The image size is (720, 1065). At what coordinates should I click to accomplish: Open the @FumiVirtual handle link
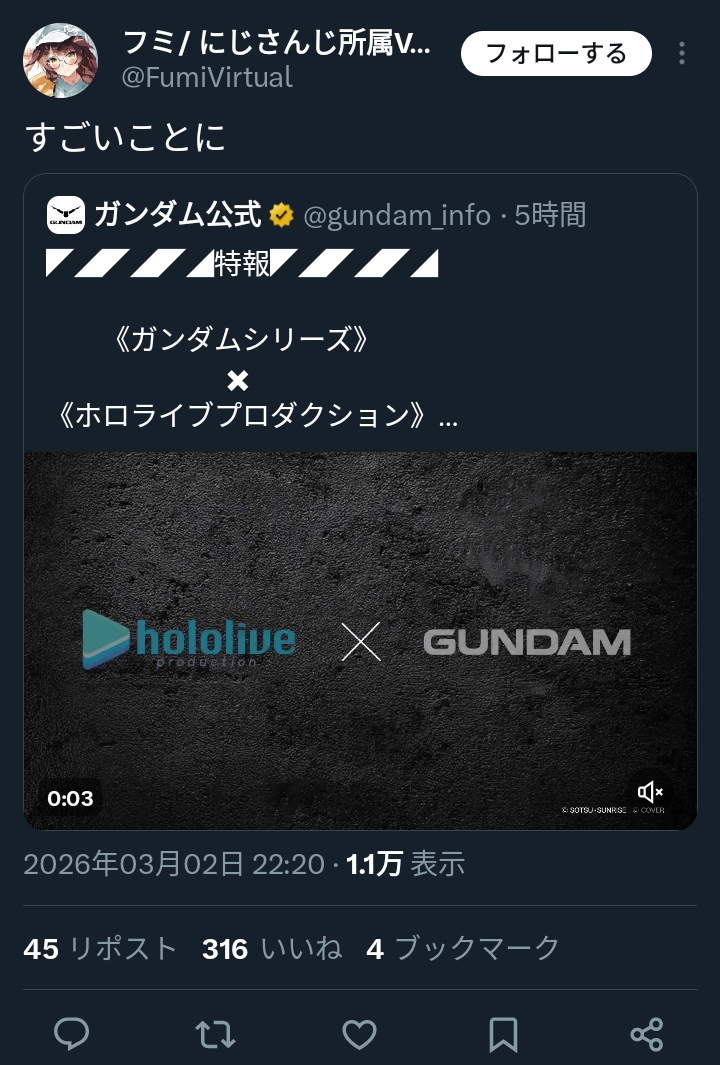click(207, 77)
